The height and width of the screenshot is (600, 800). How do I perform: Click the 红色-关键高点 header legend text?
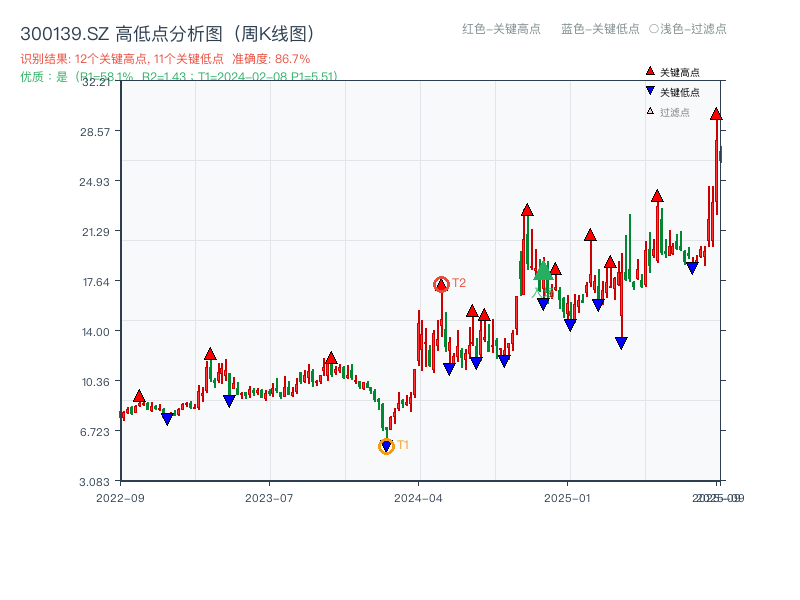(x=501, y=29)
